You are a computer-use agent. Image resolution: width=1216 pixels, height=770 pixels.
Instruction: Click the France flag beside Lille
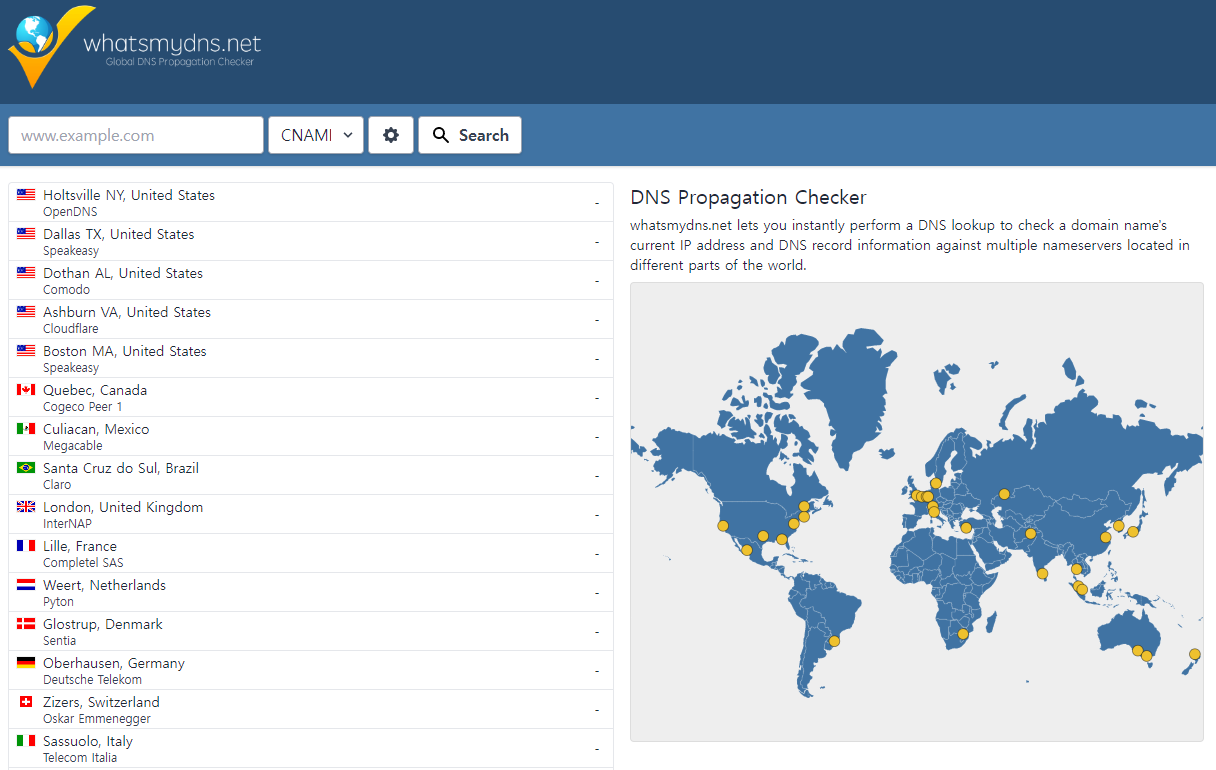coord(26,546)
